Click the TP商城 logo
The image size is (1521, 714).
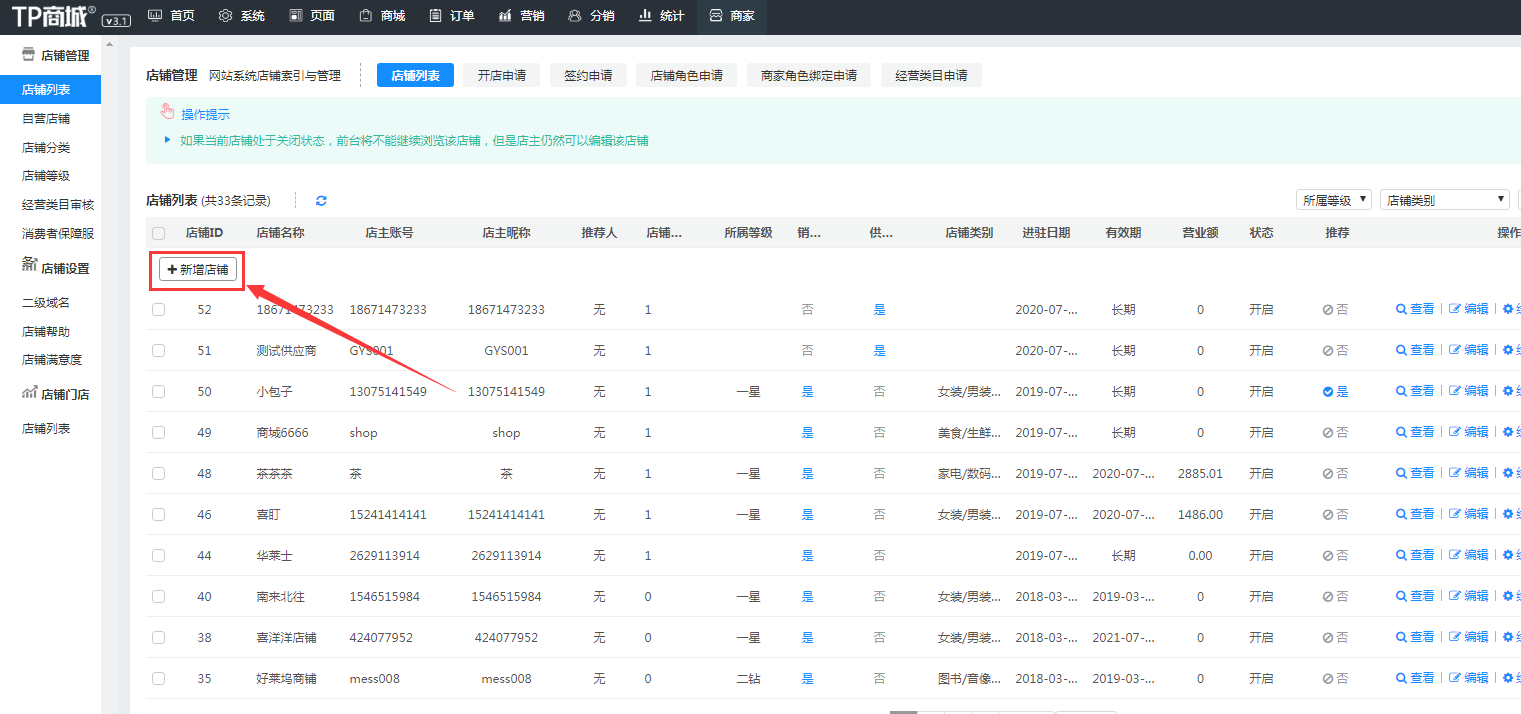[x=54, y=16]
